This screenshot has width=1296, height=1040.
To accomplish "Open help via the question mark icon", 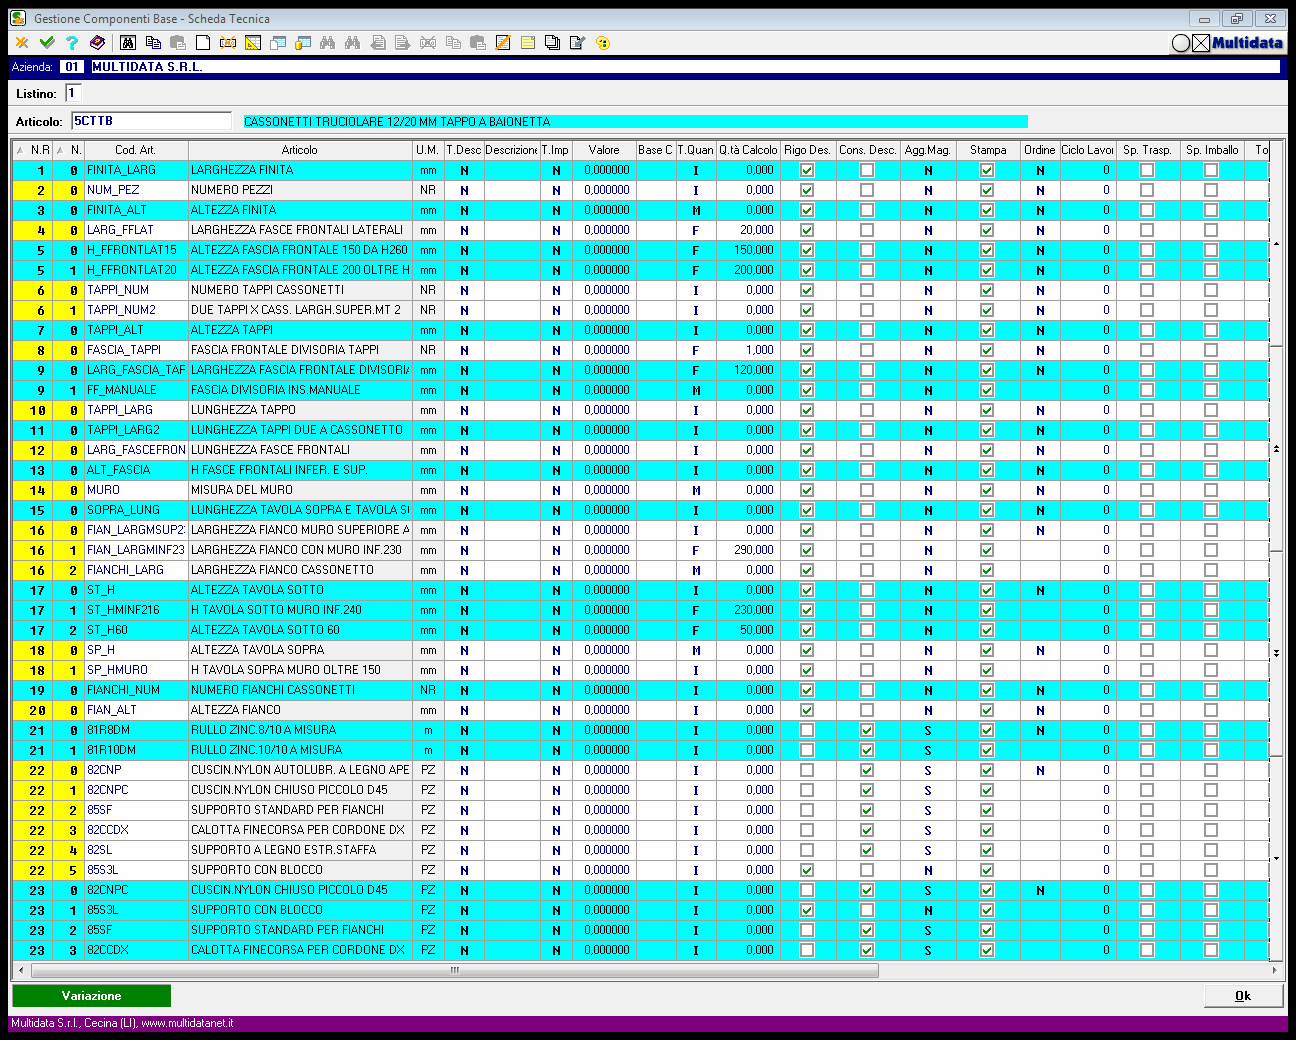I will point(72,42).
